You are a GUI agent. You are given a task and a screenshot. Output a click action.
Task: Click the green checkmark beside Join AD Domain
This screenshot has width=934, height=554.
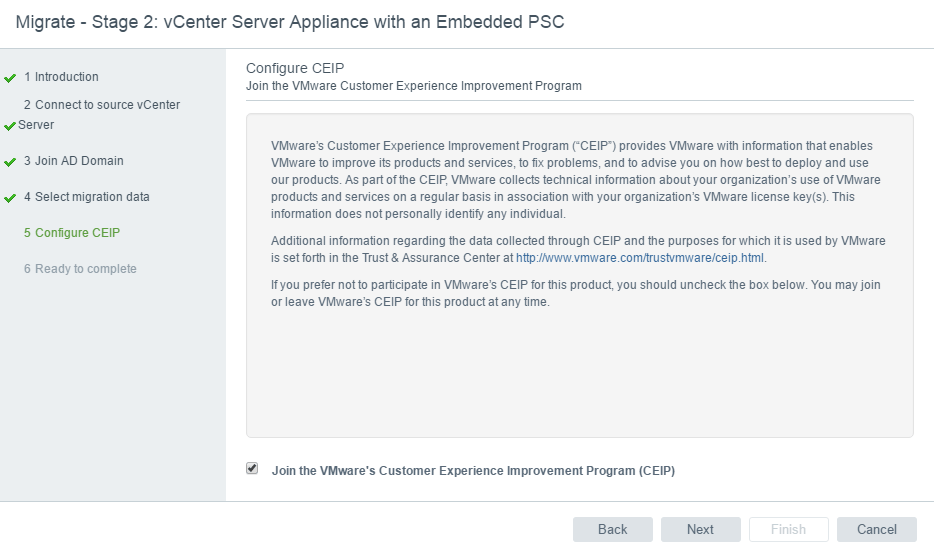point(10,162)
